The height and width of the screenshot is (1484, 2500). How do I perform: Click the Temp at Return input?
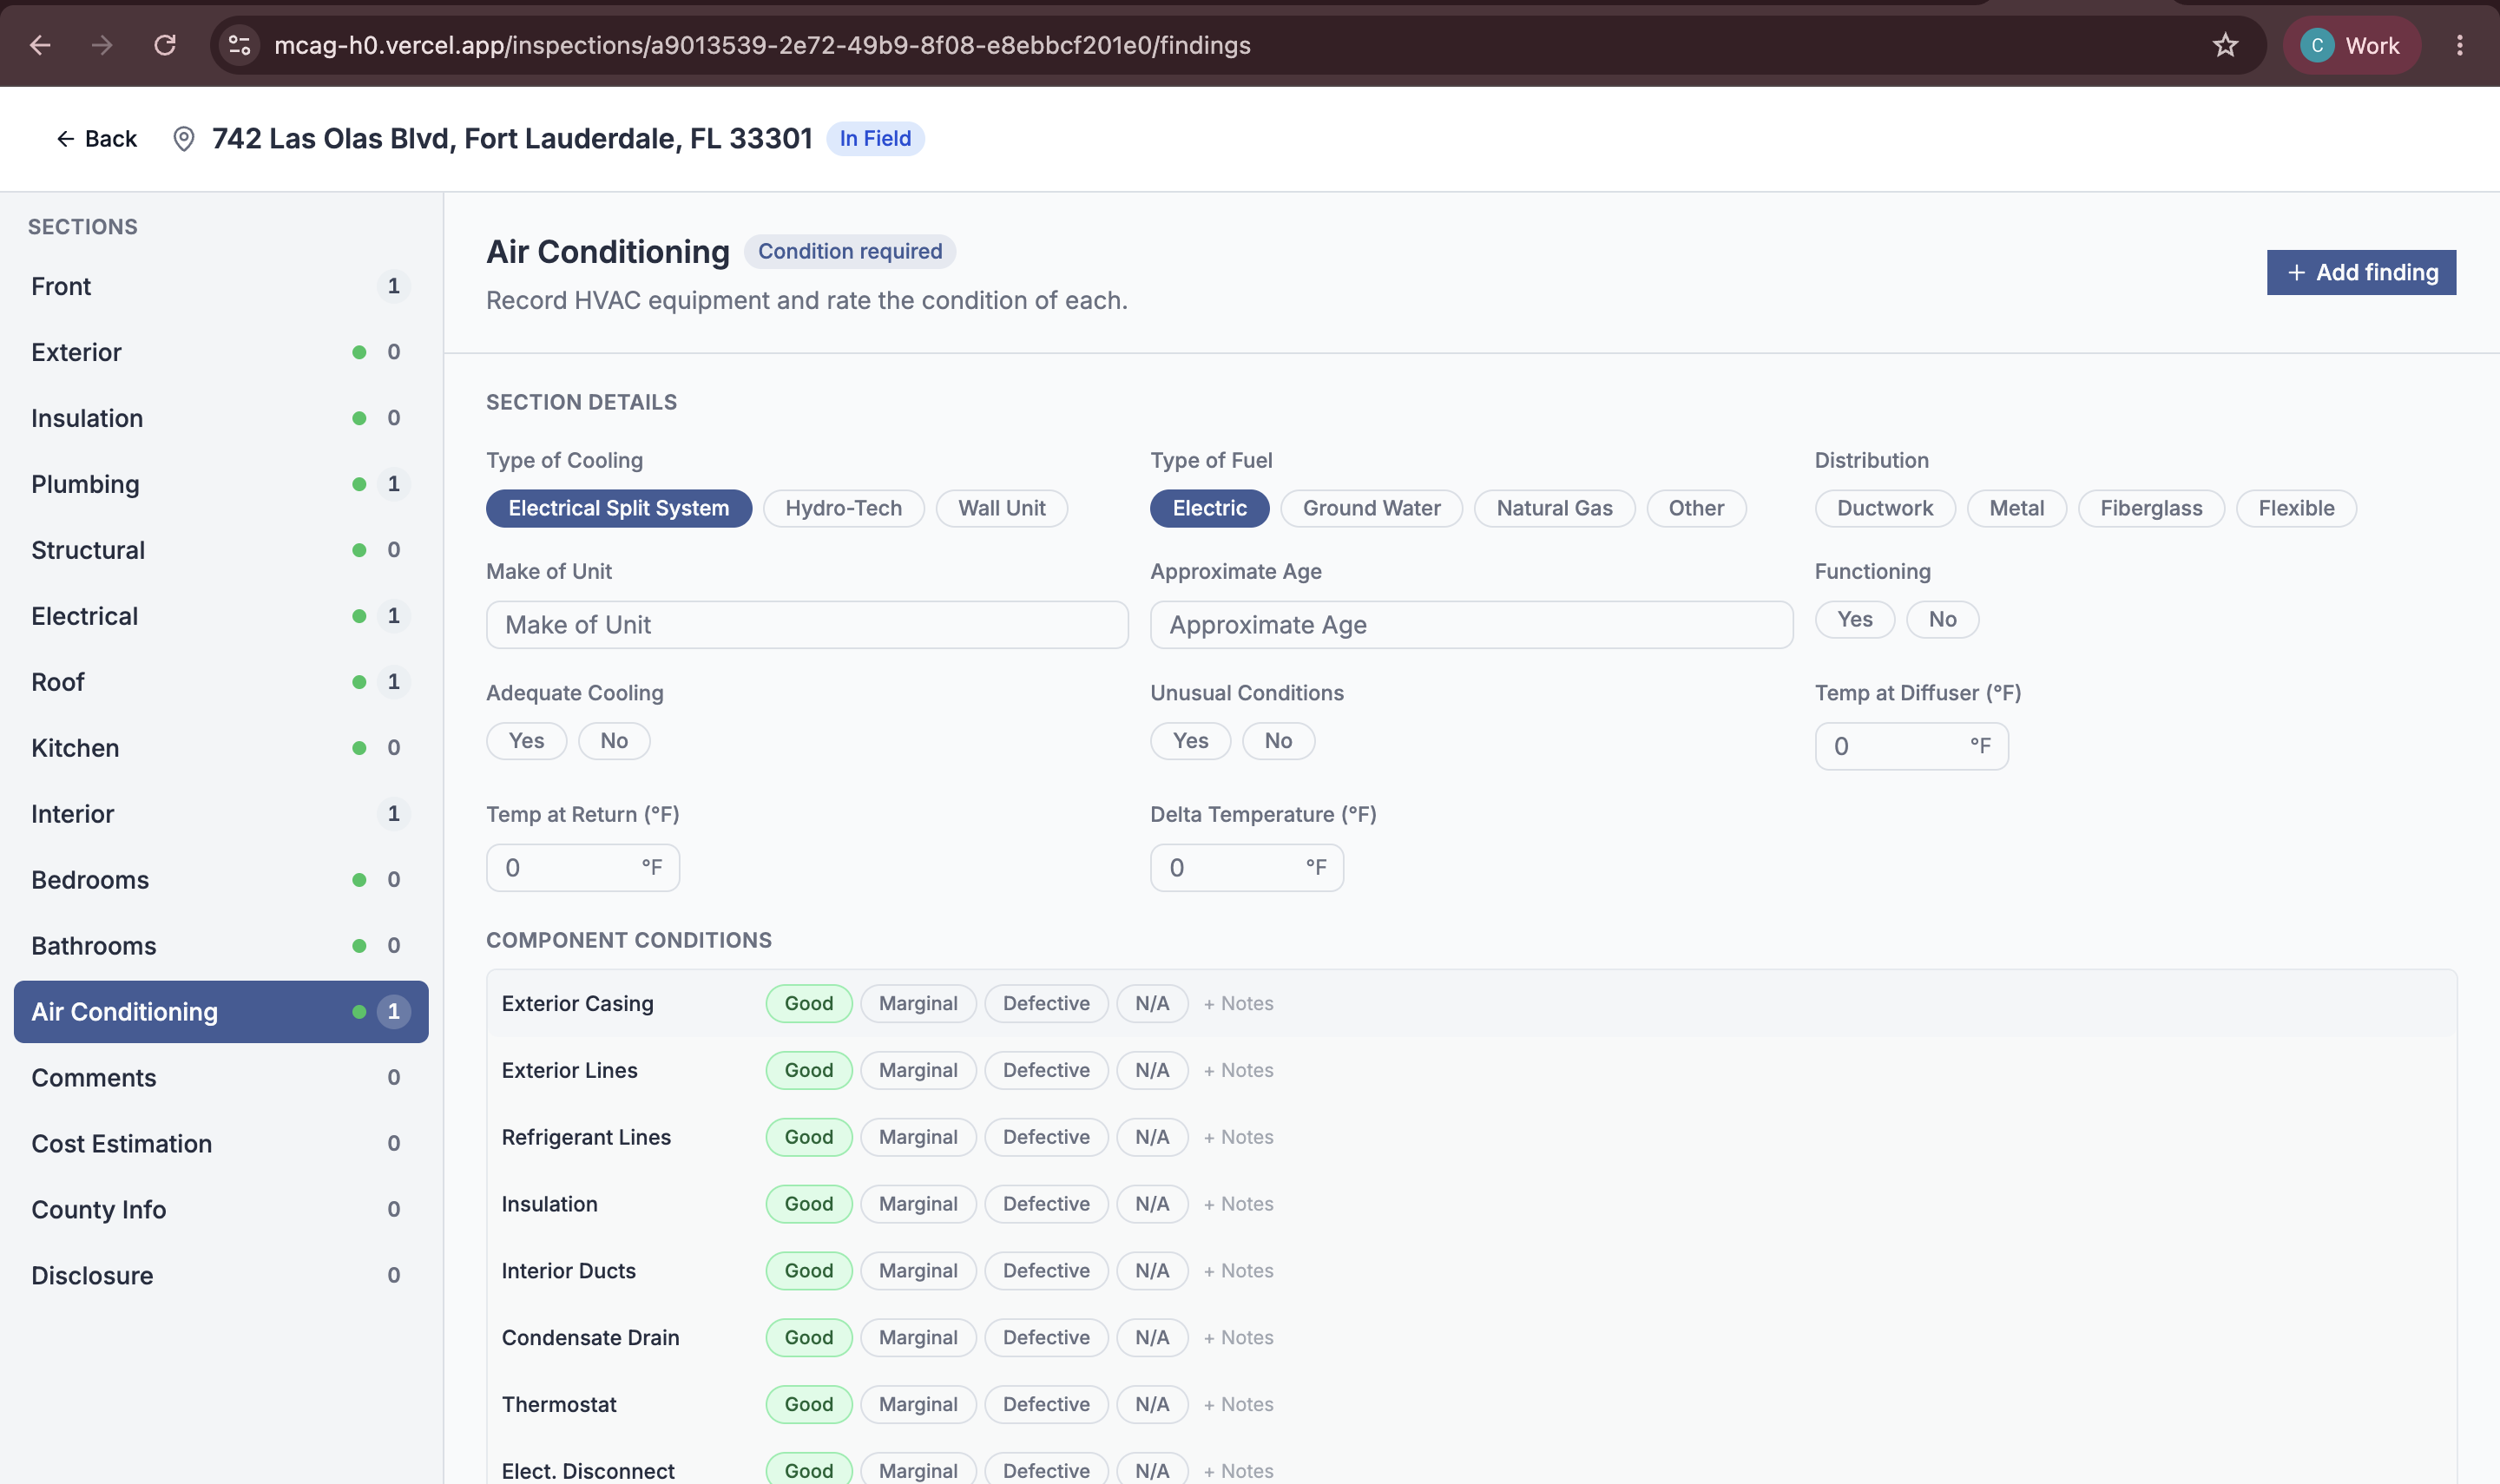pos(582,868)
